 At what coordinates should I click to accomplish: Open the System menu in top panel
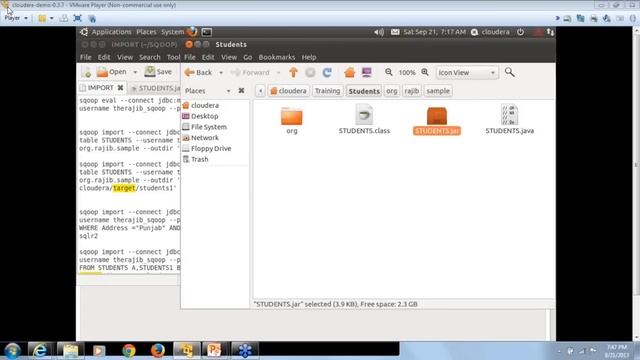click(x=172, y=32)
